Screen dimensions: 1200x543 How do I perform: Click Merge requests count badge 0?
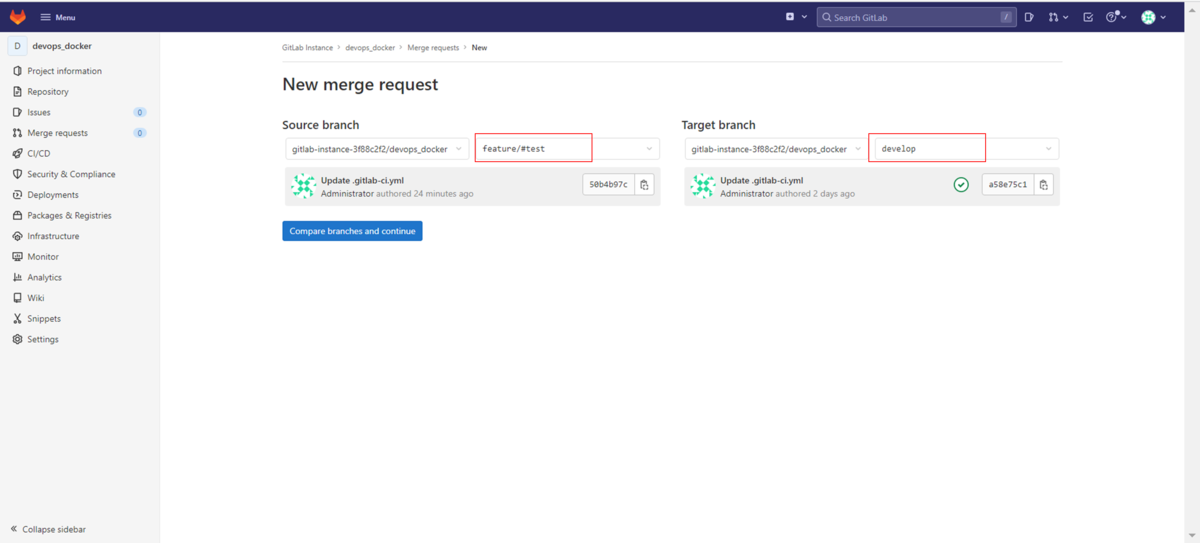click(140, 133)
